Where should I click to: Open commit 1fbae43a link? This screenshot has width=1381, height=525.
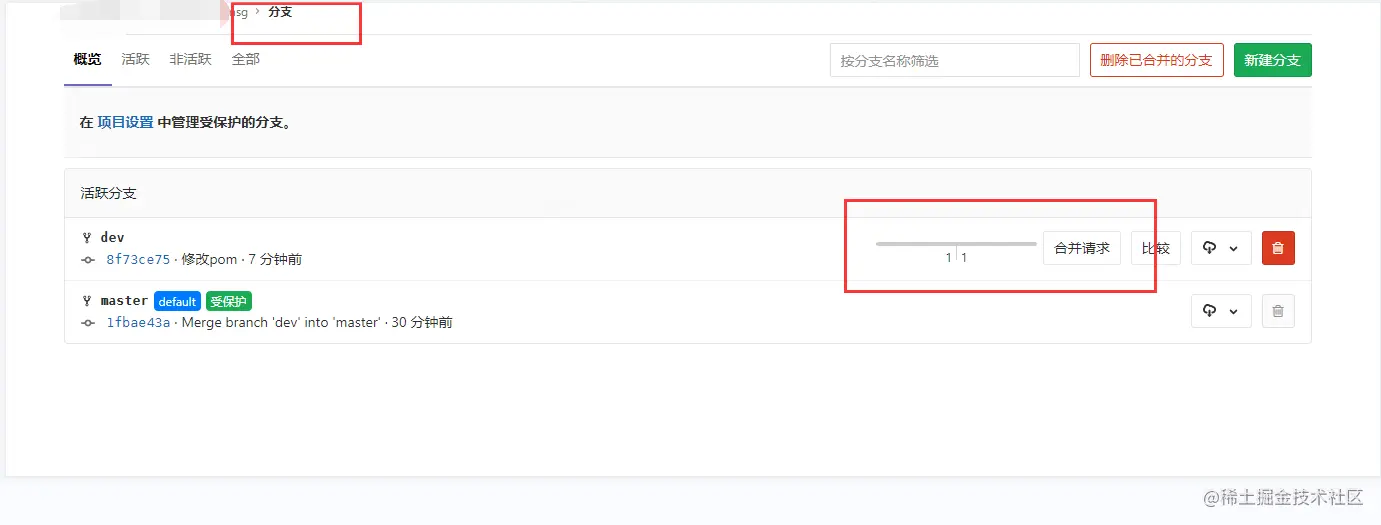point(138,323)
